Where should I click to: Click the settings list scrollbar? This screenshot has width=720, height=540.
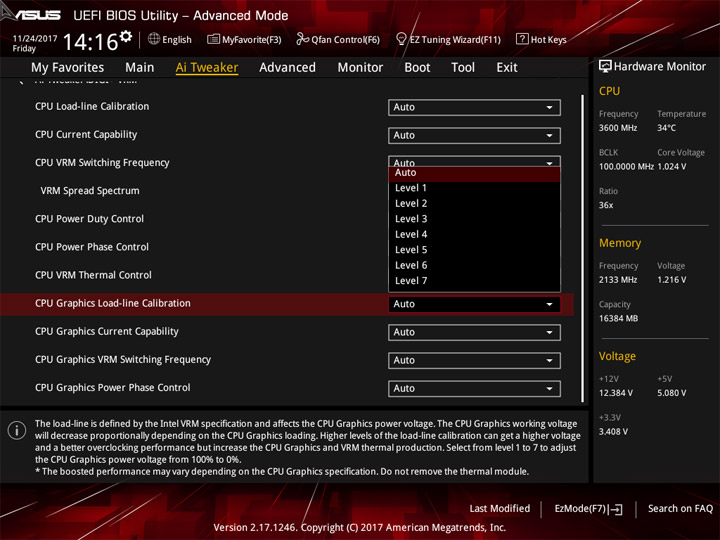(582, 248)
